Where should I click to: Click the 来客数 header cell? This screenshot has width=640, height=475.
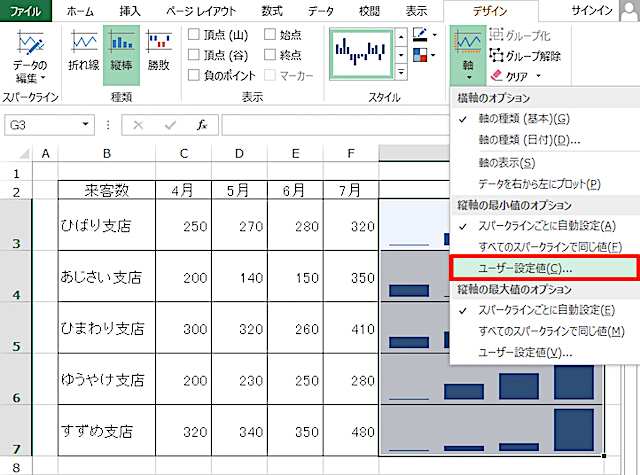click(x=107, y=190)
